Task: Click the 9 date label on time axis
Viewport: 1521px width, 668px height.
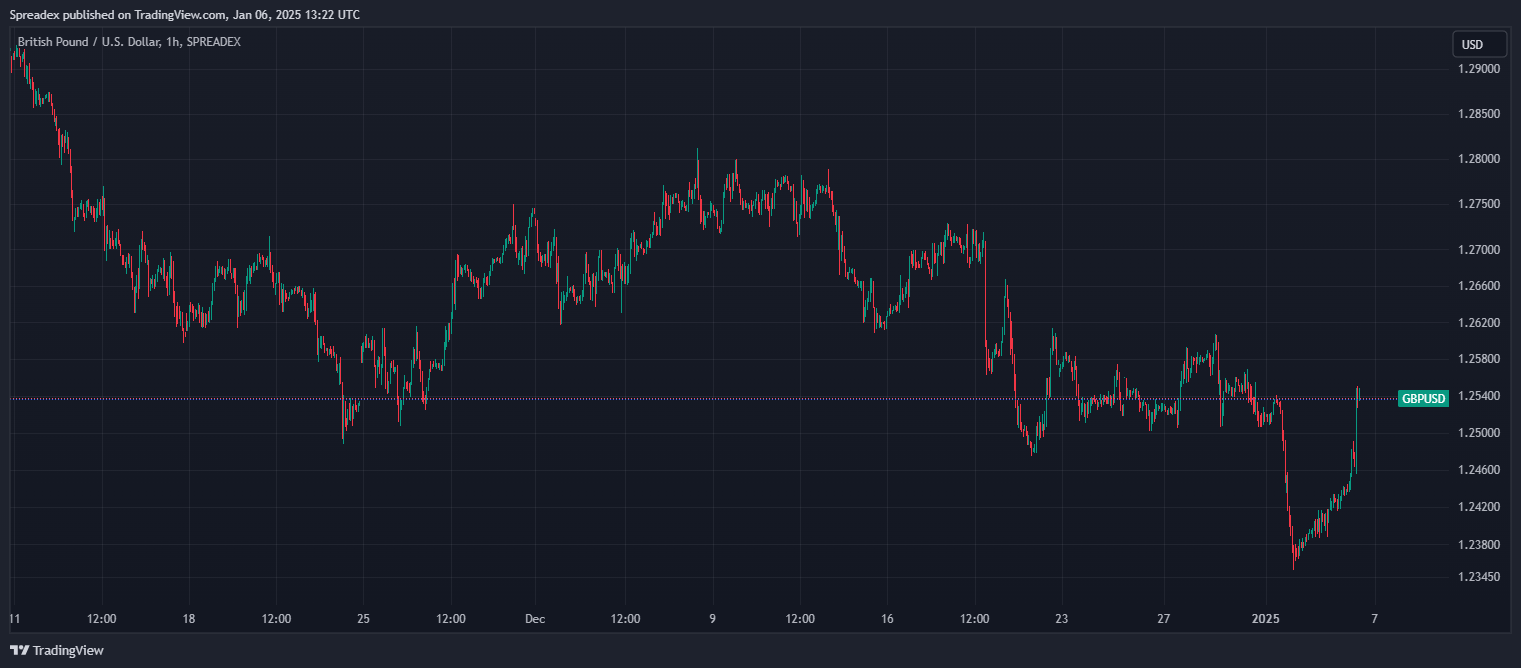Action: point(713,619)
